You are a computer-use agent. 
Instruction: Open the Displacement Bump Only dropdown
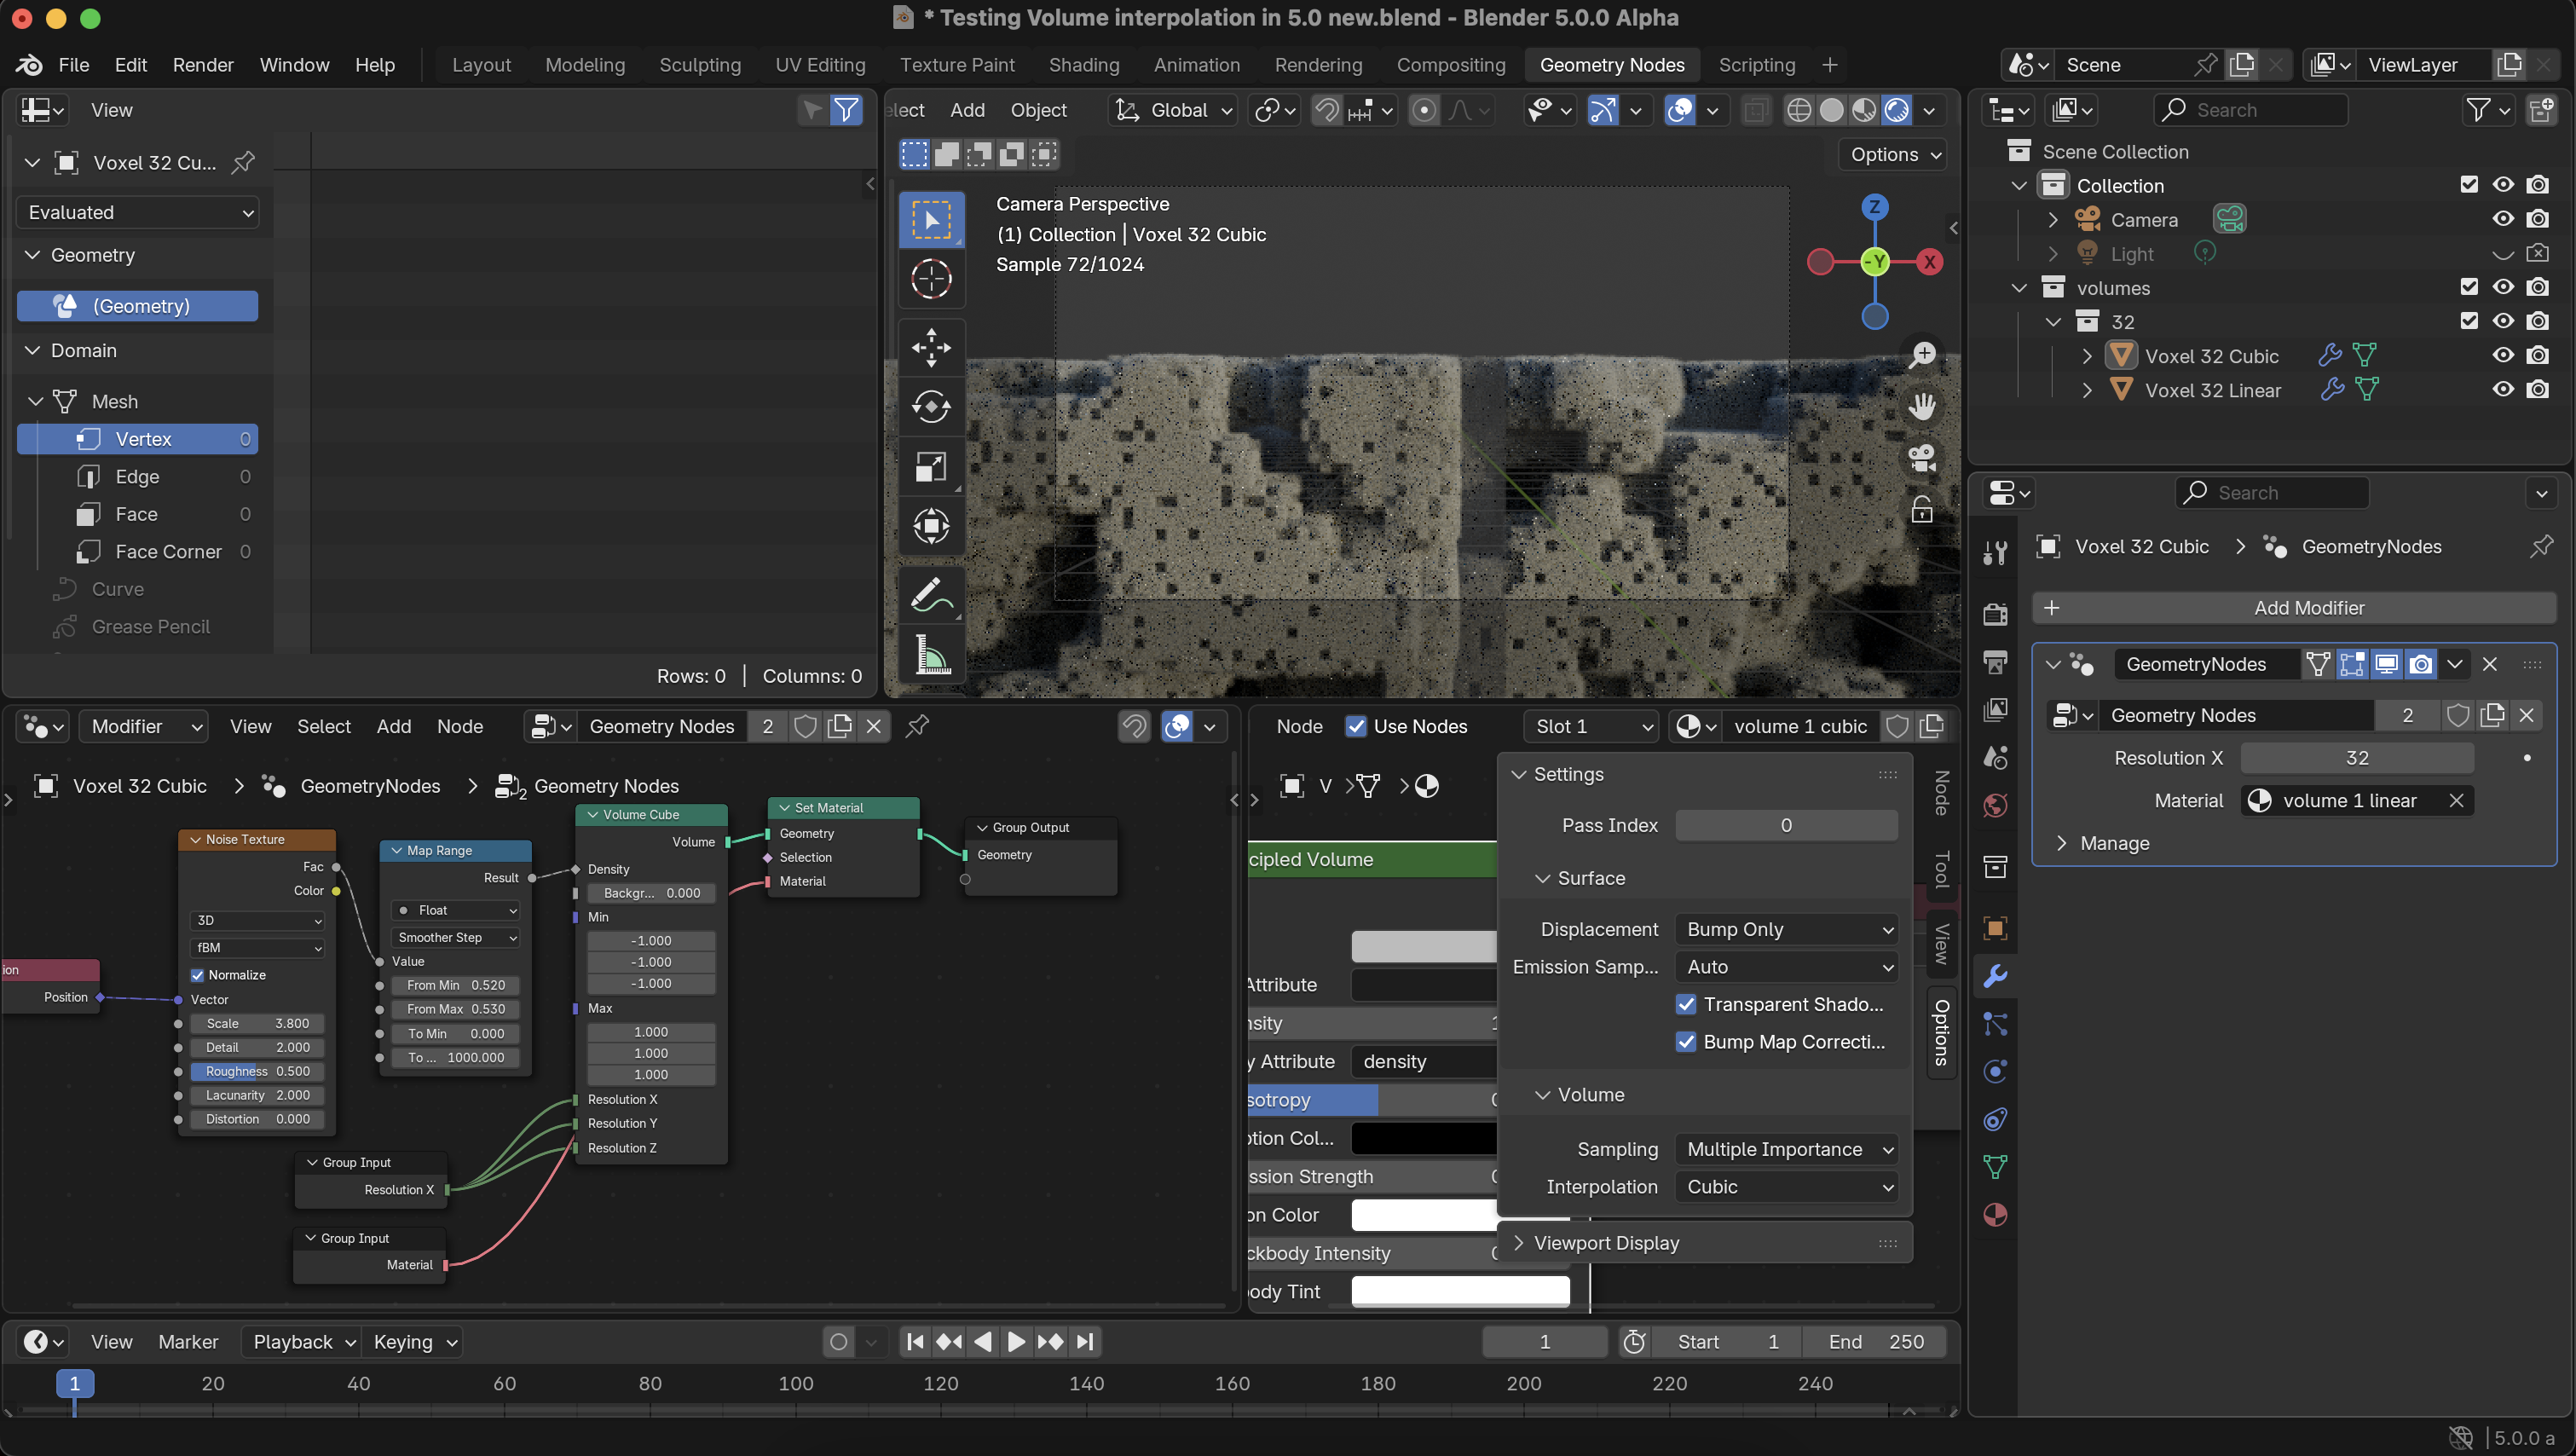point(1786,929)
